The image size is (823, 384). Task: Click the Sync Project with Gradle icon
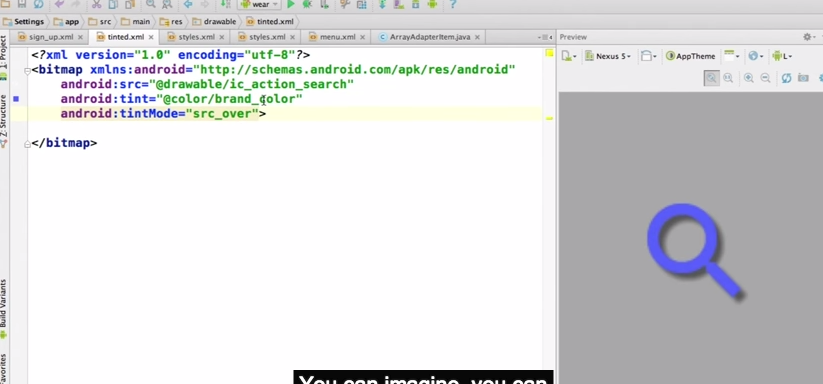coord(382,4)
